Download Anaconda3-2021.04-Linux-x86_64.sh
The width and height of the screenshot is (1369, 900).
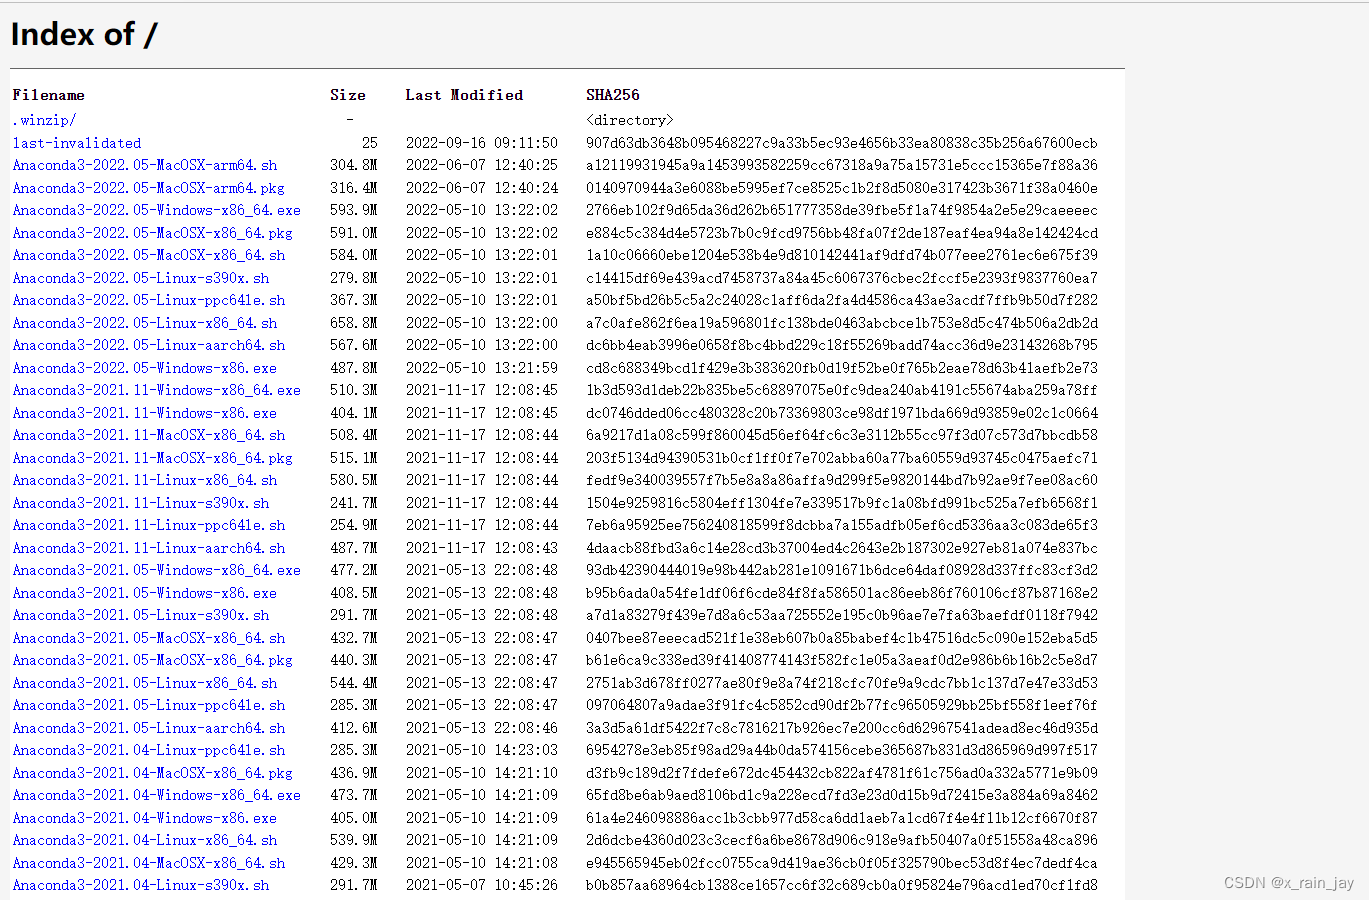point(145,840)
